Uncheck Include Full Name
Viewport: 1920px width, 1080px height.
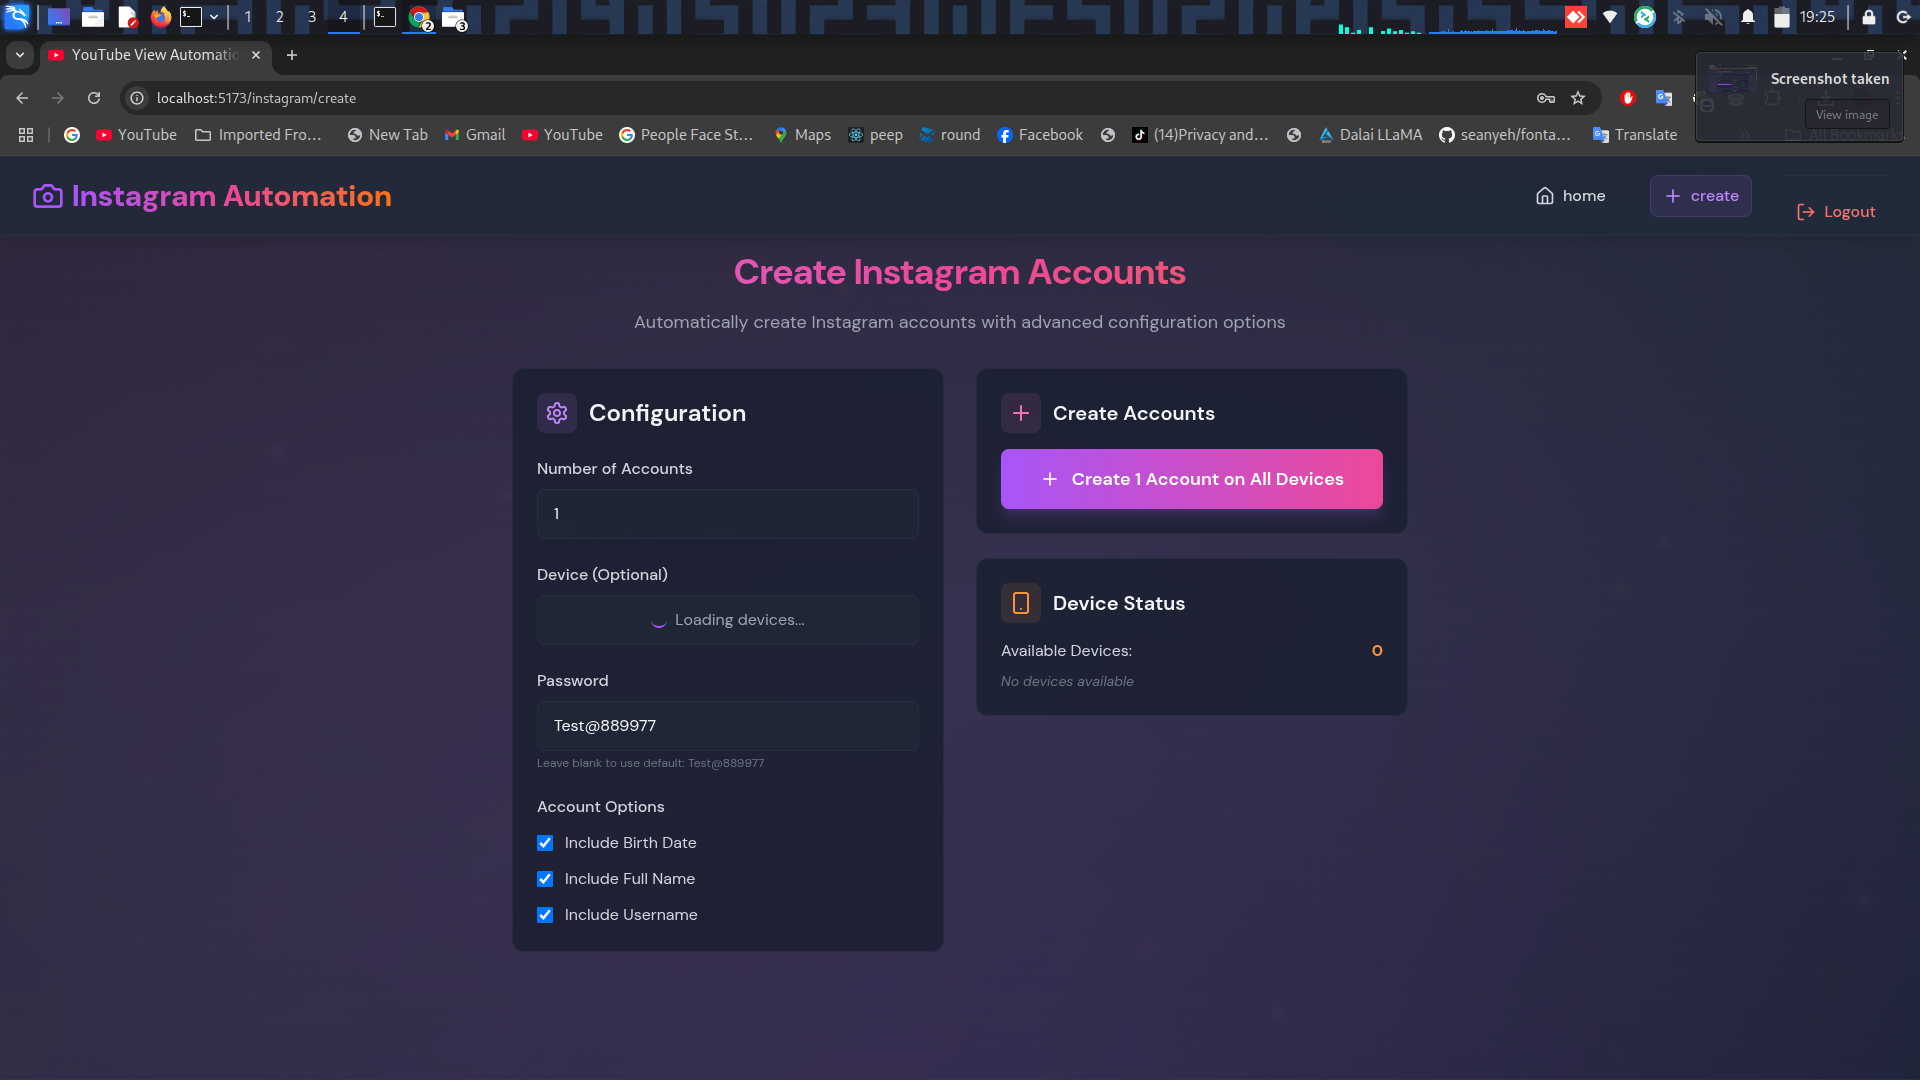pos(545,879)
